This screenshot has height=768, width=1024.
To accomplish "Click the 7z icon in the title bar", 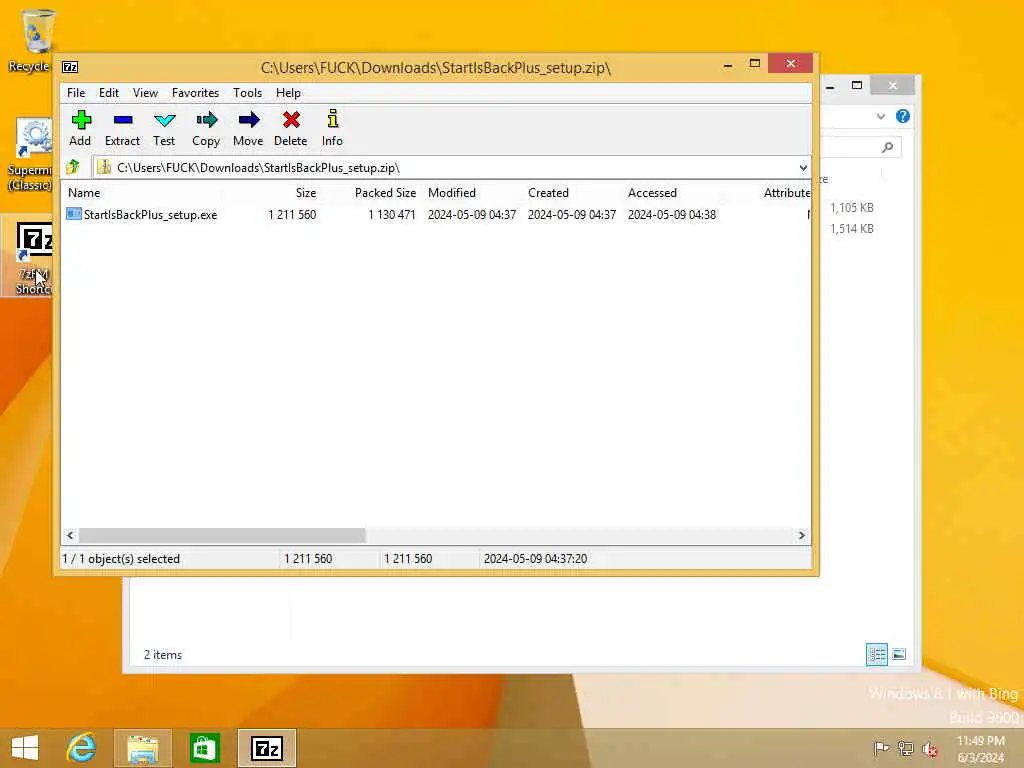I will pos(70,67).
